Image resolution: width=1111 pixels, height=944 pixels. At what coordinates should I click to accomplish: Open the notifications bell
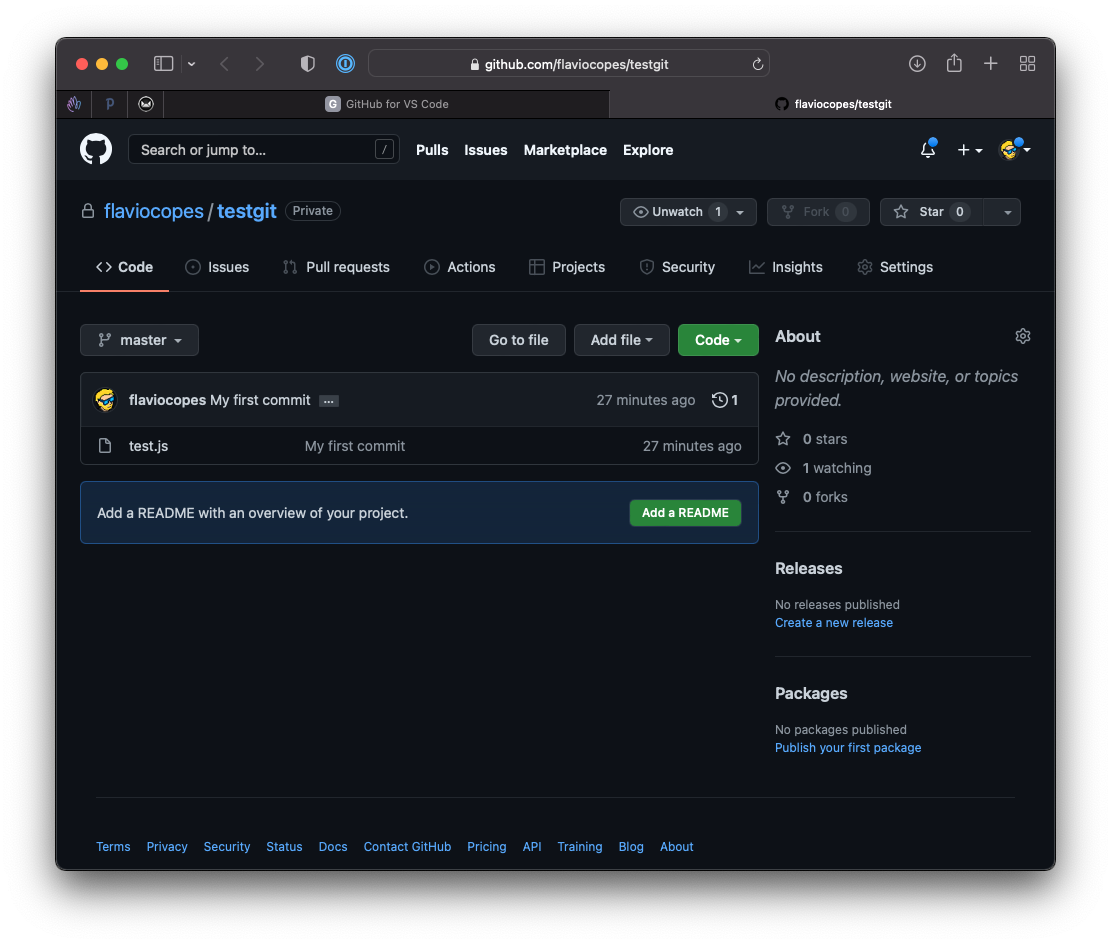coord(928,150)
